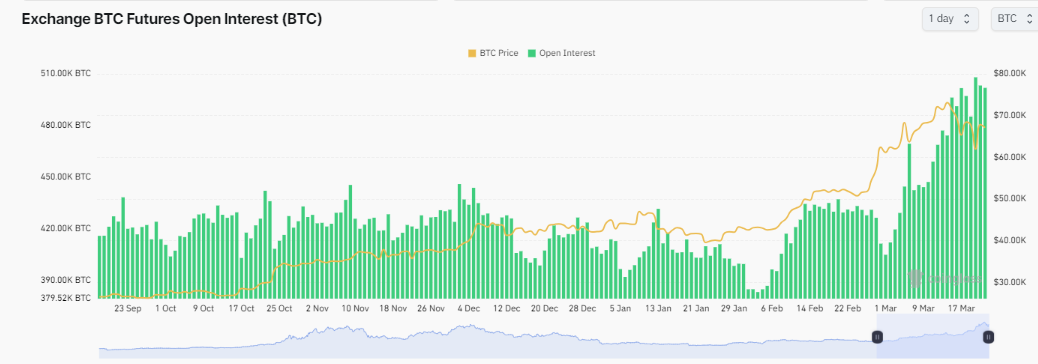This screenshot has width=1038, height=364.
Task: Toggle the Open Interest legend series
Action: (x=561, y=53)
